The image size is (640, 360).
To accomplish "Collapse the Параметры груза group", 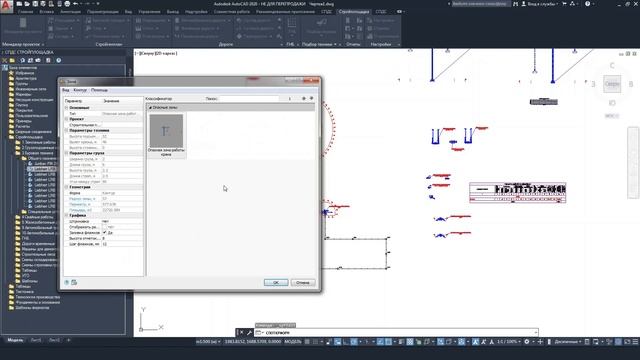I will pyautogui.click(x=67, y=153).
